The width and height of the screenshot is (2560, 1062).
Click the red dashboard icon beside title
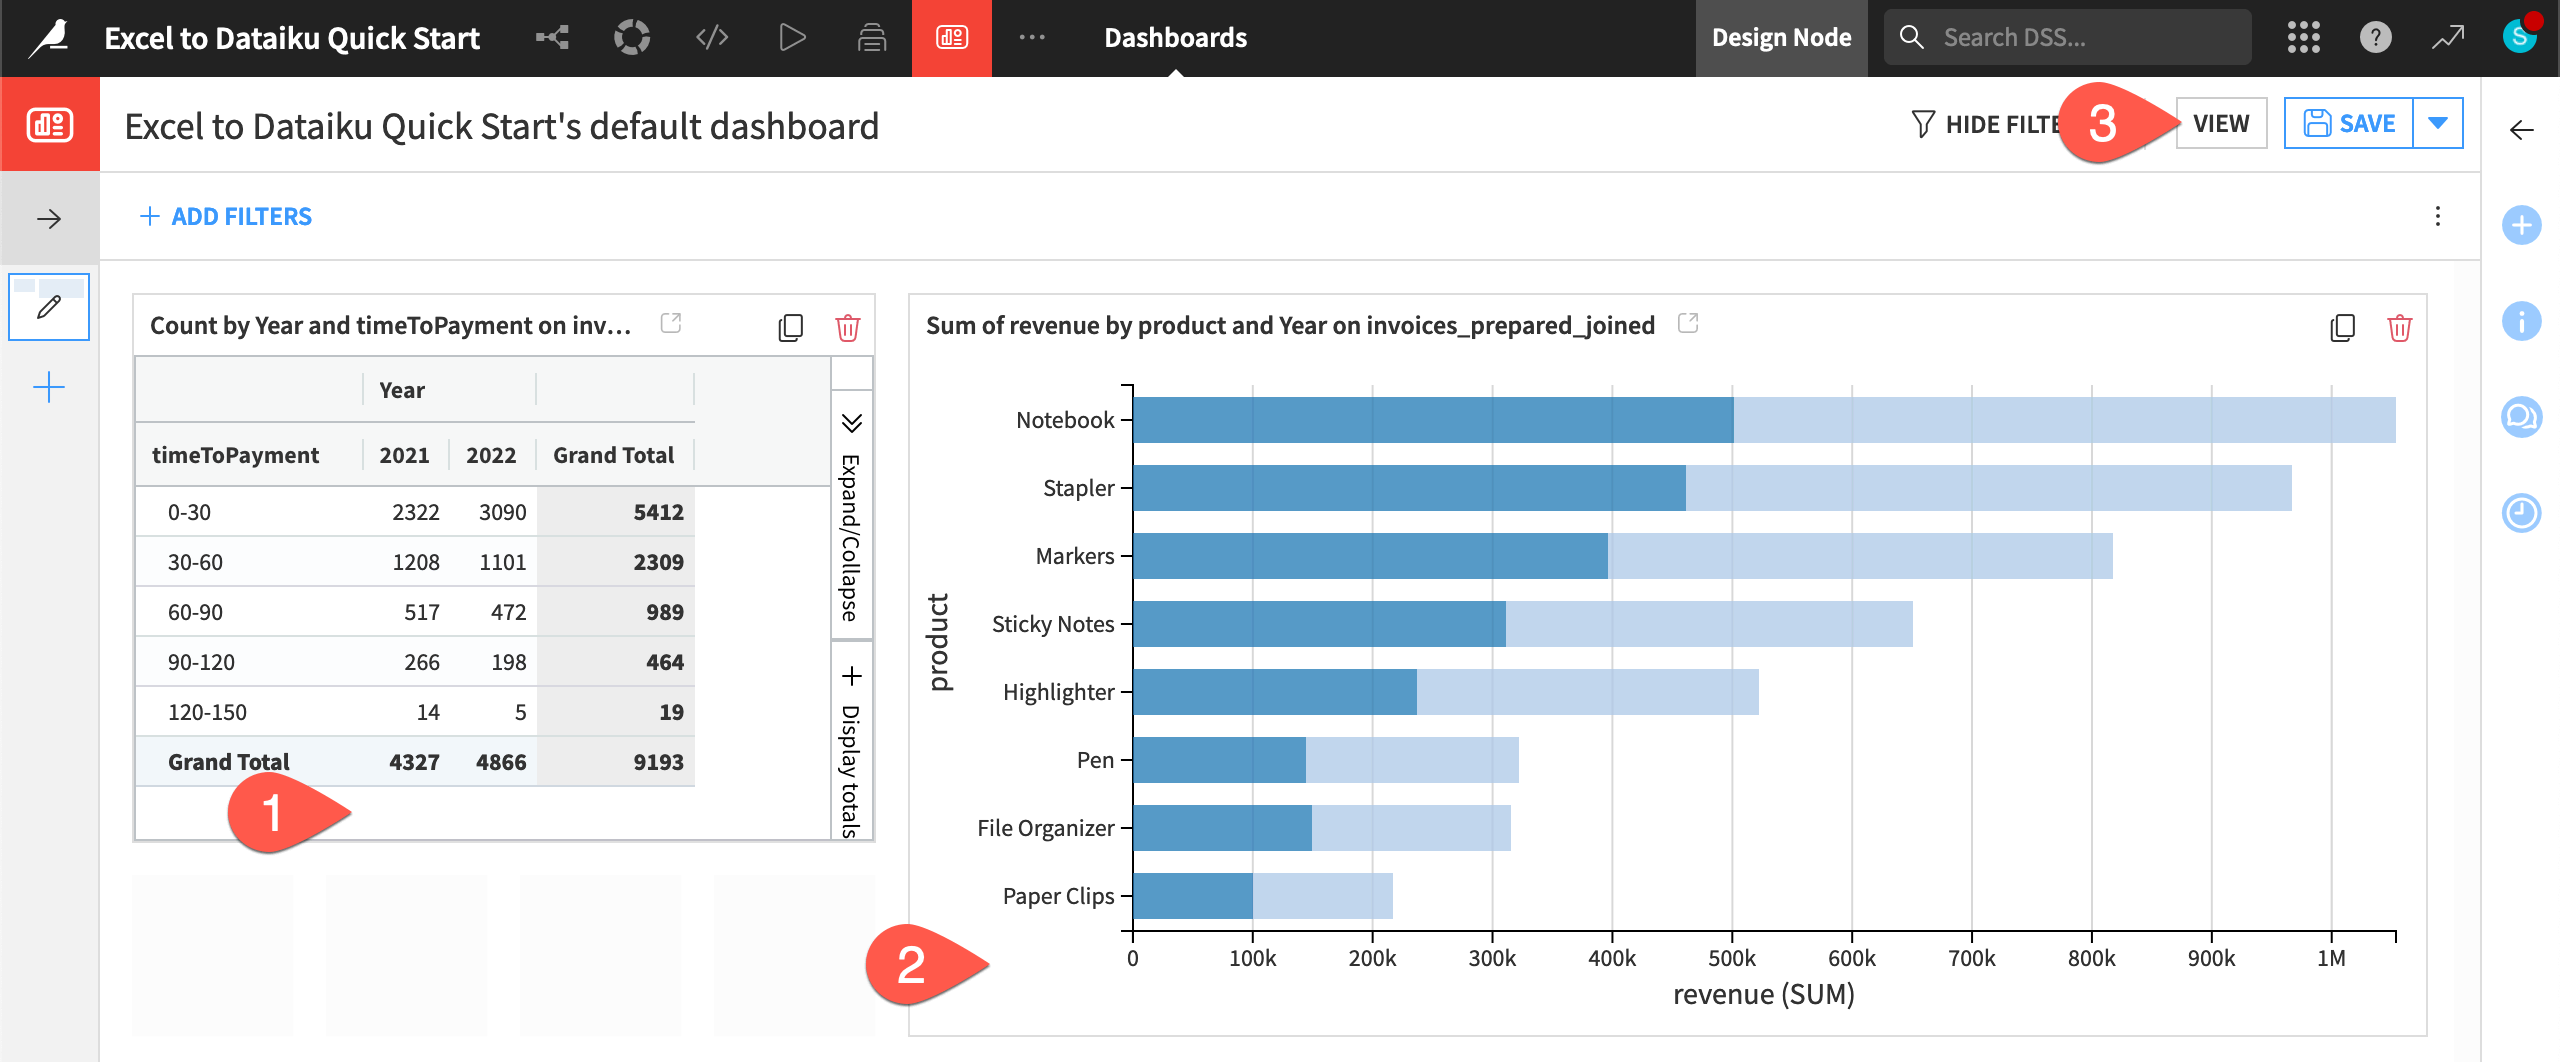(x=50, y=125)
